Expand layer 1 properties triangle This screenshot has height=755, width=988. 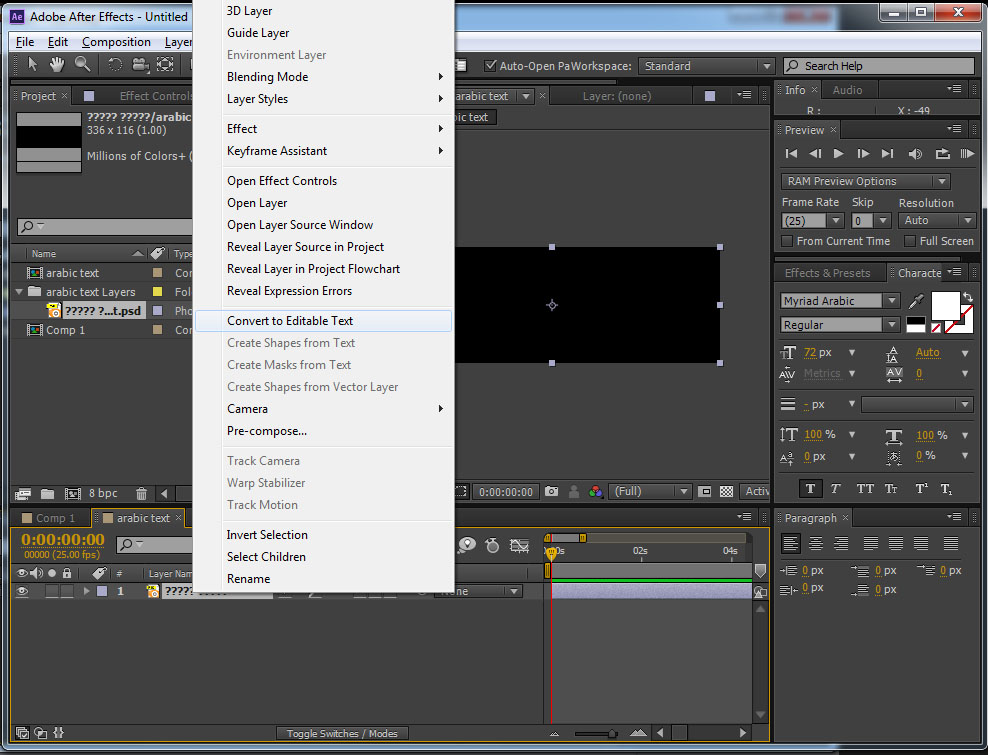pyautogui.click(x=87, y=591)
